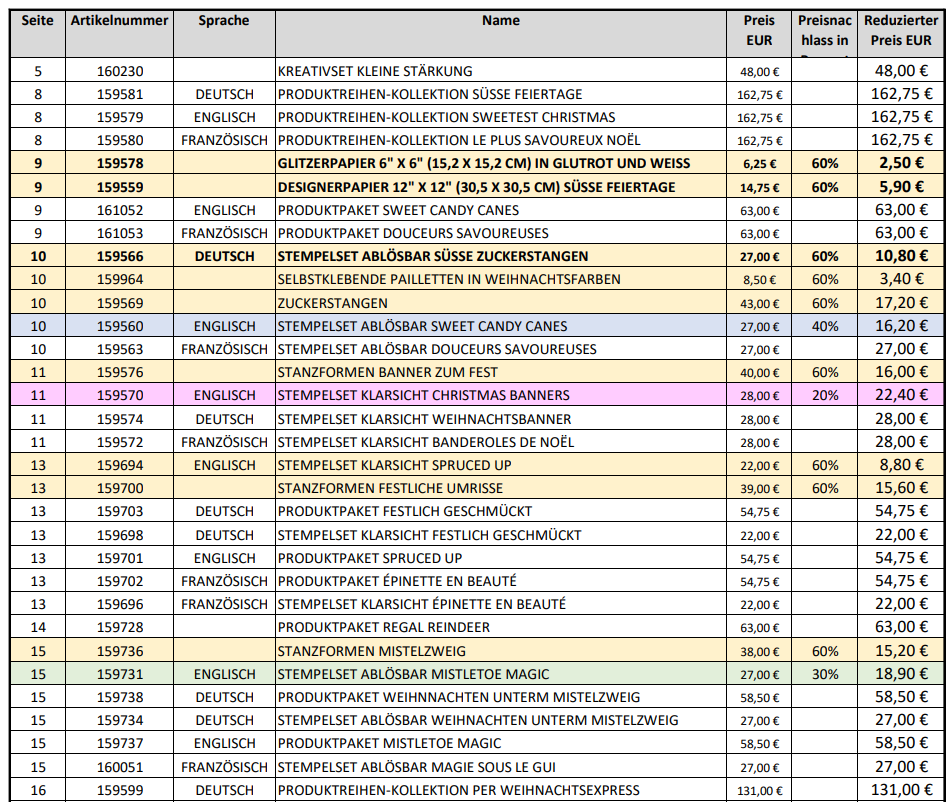
Task: Select the Sprache column header
Action: (x=224, y=33)
